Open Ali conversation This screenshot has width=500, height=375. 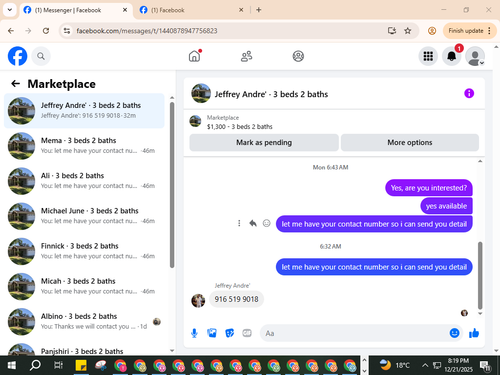click(84, 181)
